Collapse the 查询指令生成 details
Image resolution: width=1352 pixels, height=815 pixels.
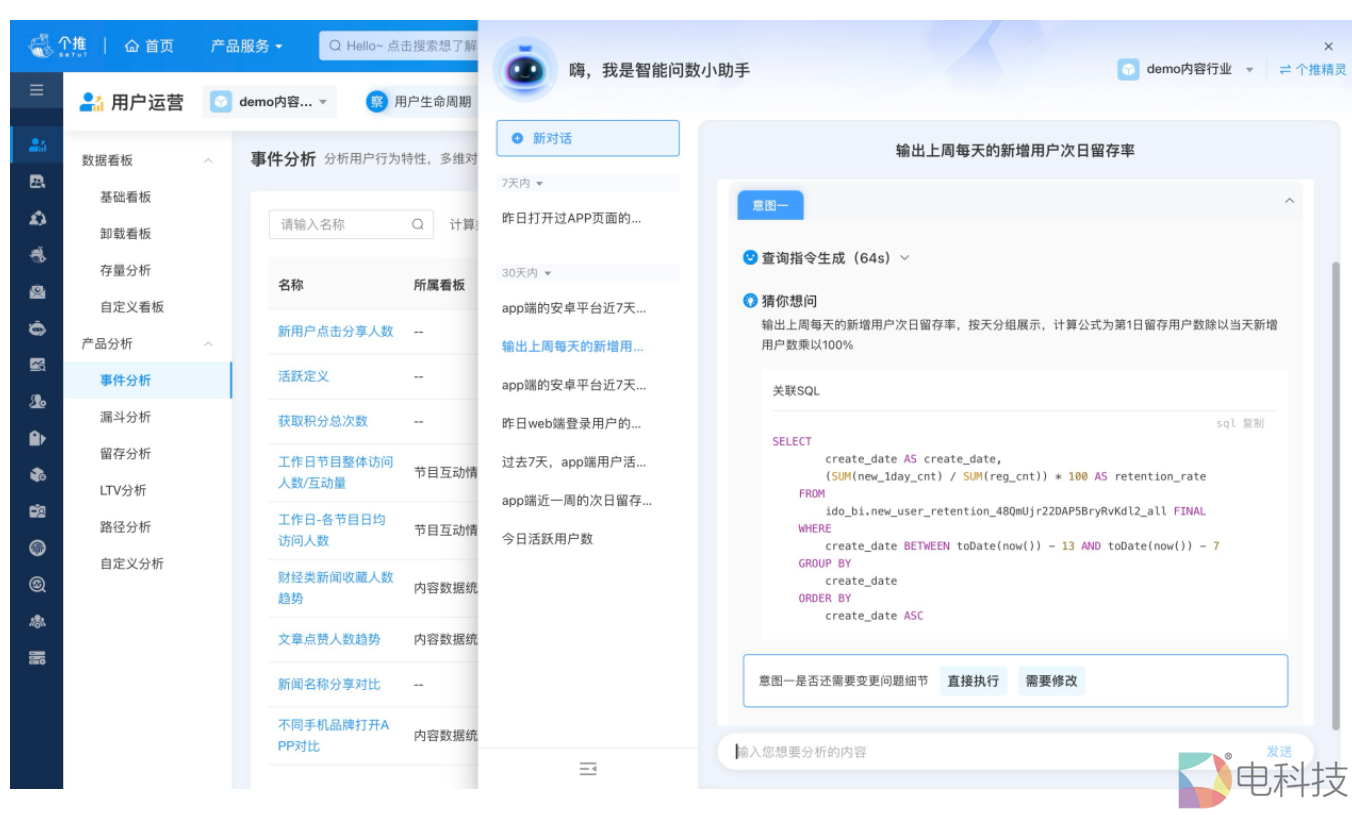pos(905,257)
